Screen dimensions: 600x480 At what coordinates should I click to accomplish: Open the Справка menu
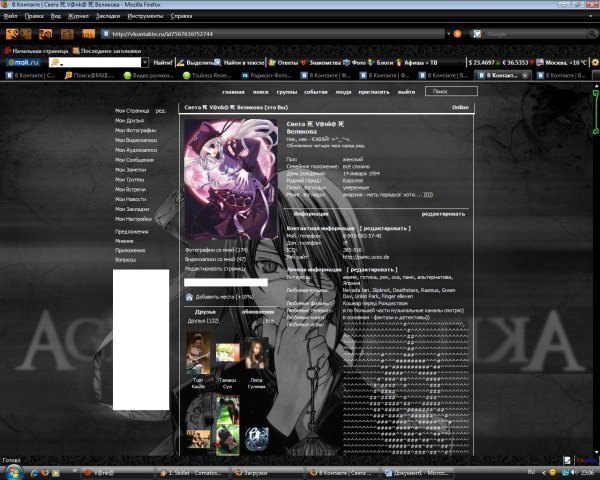tap(181, 16)
